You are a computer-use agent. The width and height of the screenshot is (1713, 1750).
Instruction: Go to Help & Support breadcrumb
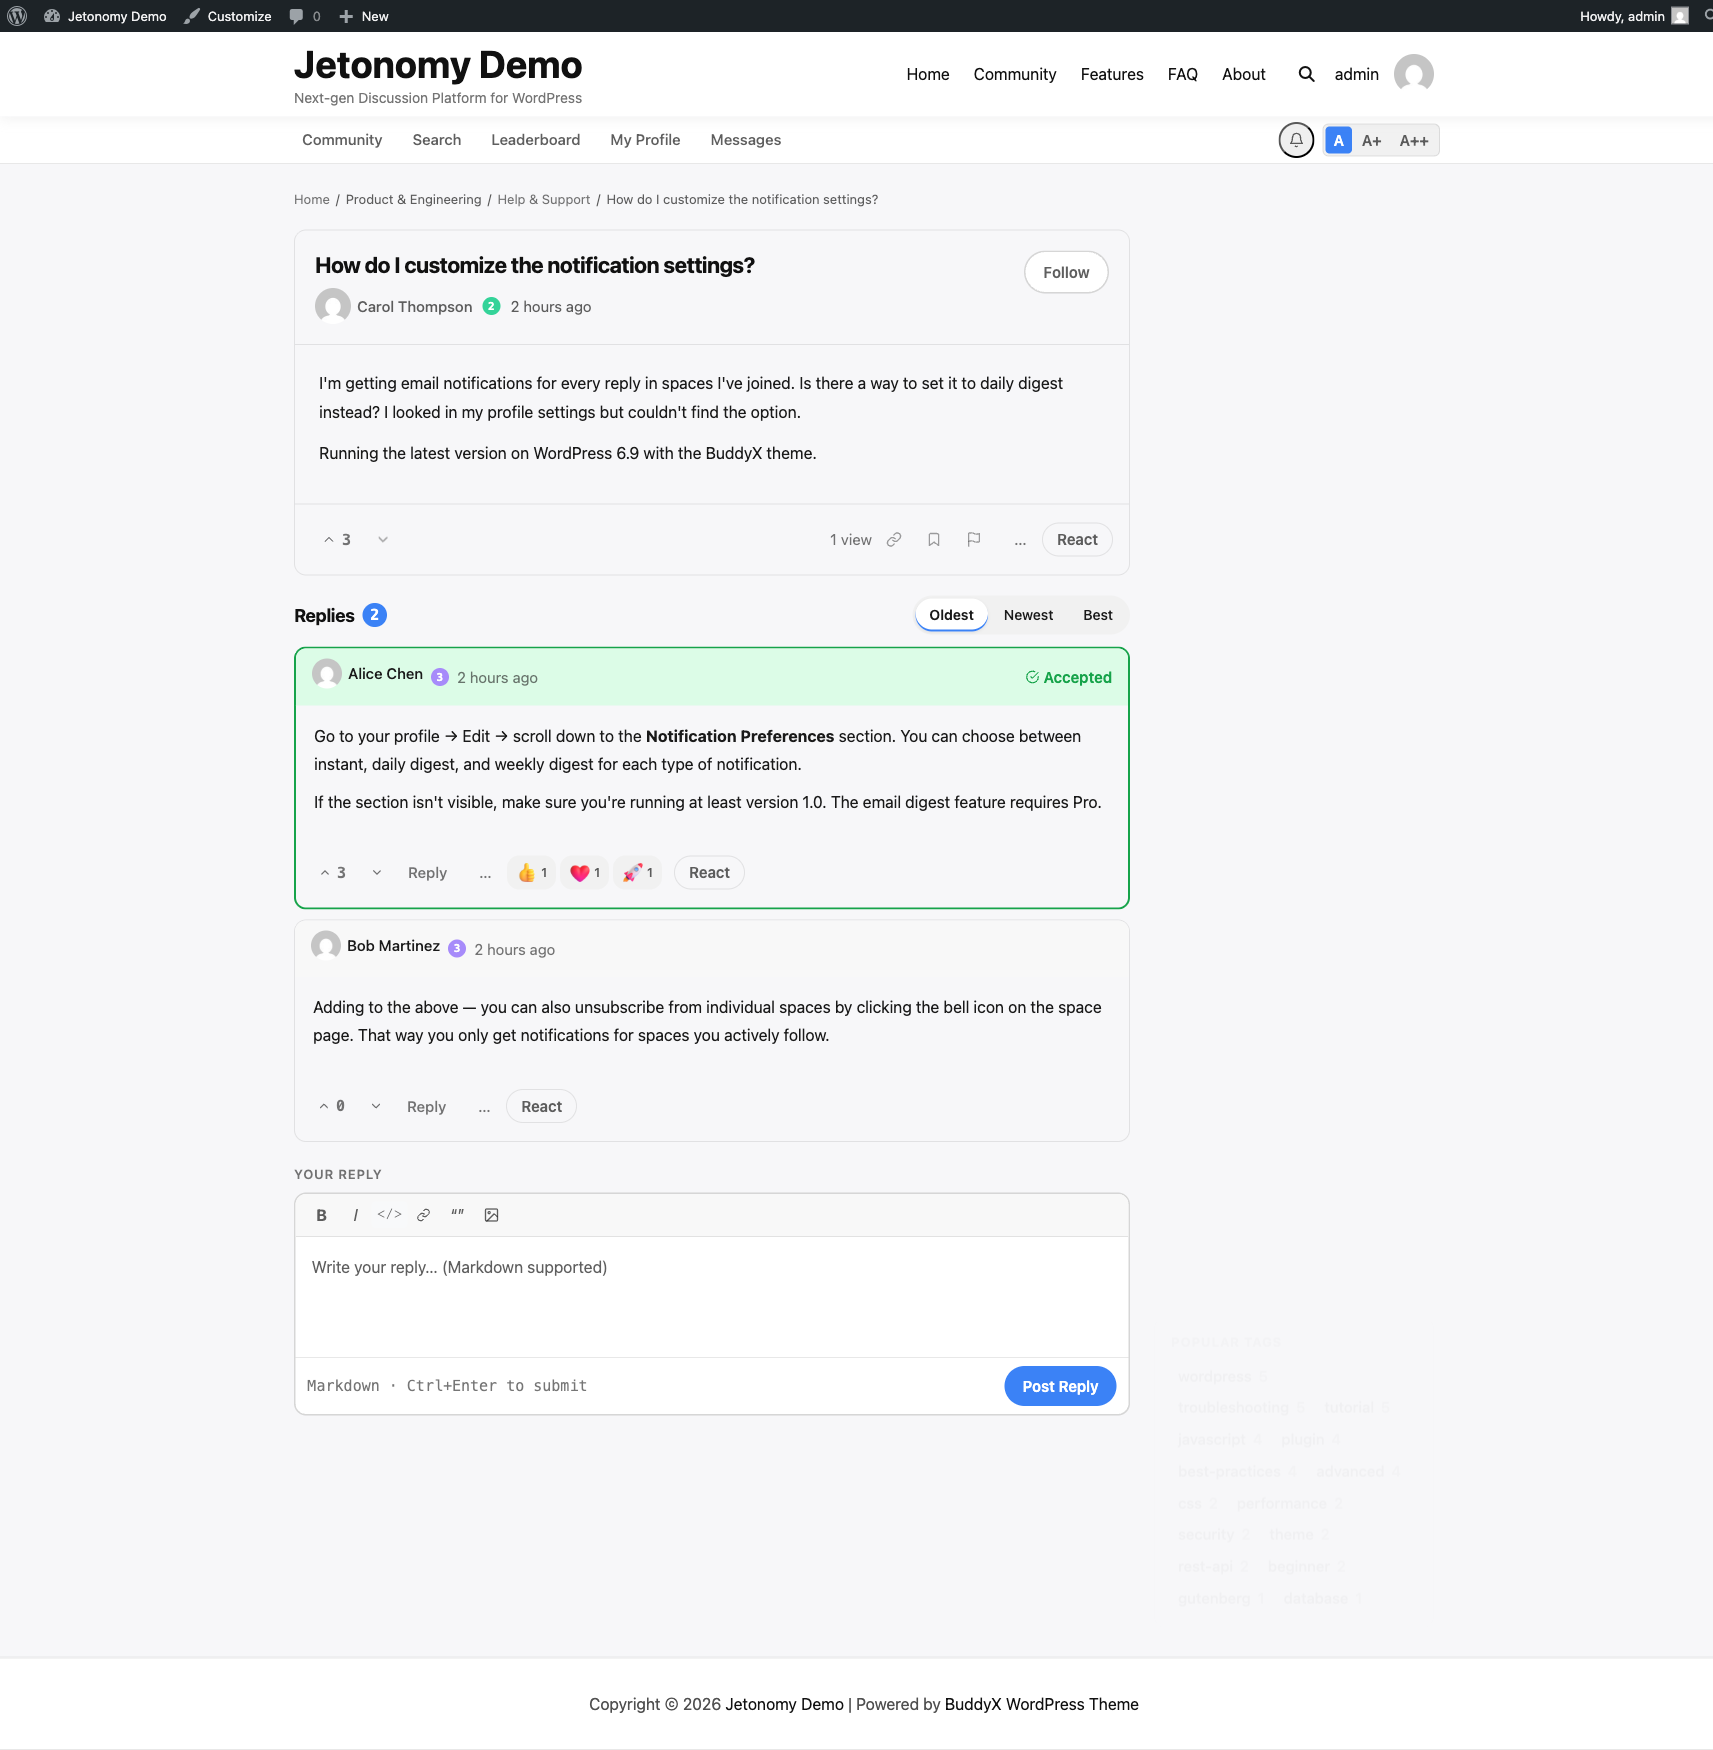pyautogui.click(x=544, y=200)
